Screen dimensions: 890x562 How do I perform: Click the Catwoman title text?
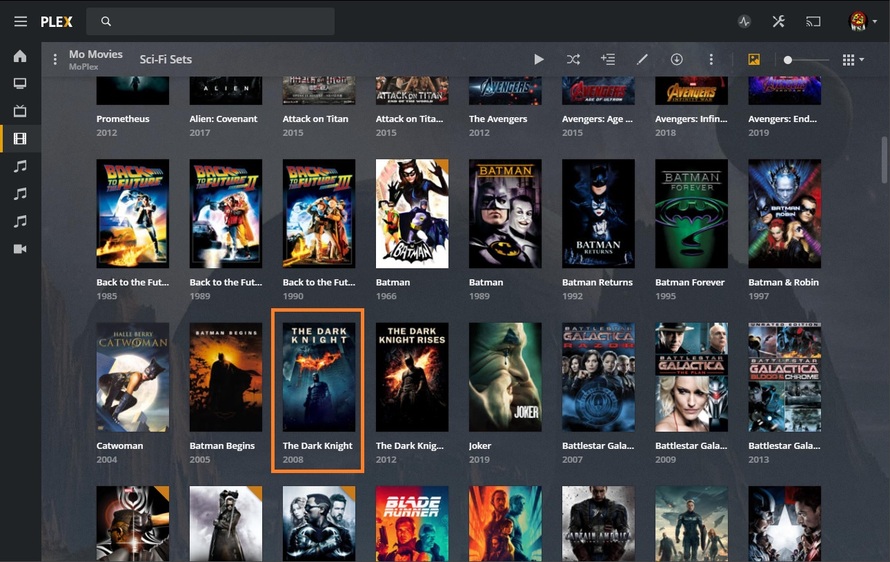point(119,446)
